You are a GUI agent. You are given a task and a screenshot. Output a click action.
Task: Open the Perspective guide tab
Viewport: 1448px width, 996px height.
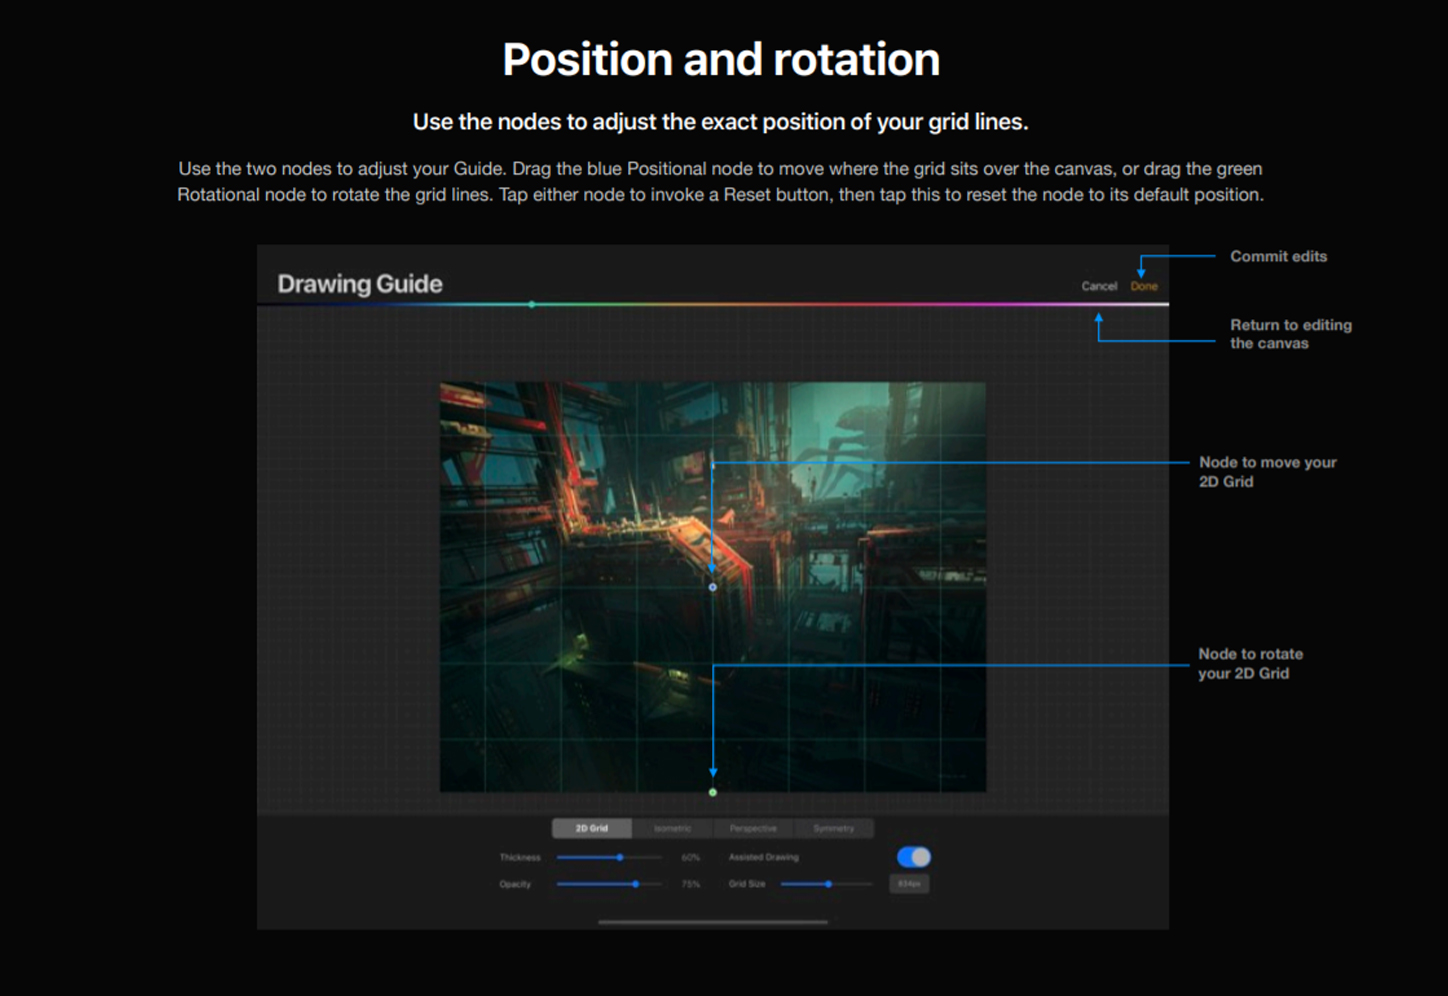point(753,828)
